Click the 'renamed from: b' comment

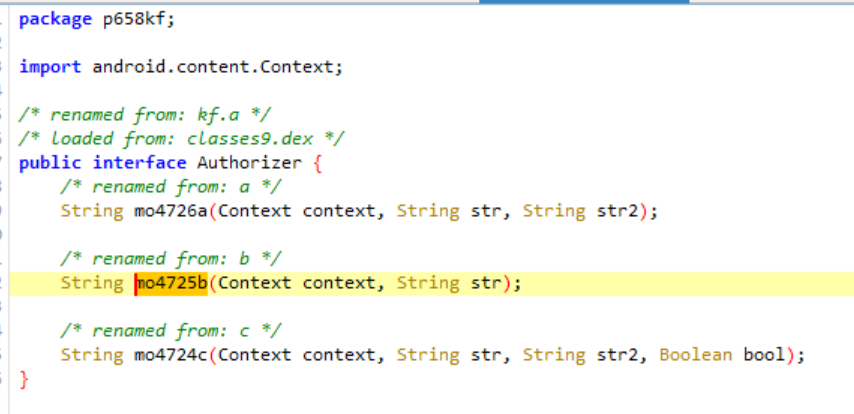click(170, 259)
